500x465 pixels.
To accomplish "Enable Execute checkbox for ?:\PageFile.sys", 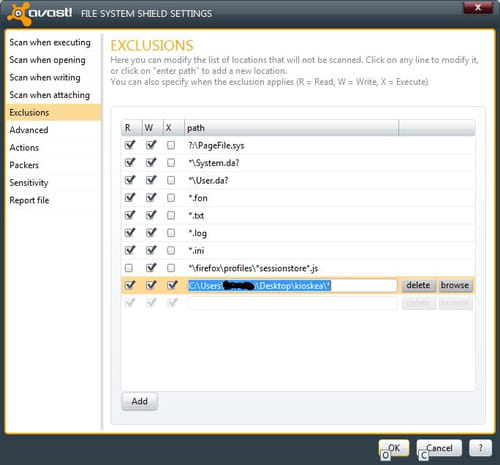I will coord(171,145).
